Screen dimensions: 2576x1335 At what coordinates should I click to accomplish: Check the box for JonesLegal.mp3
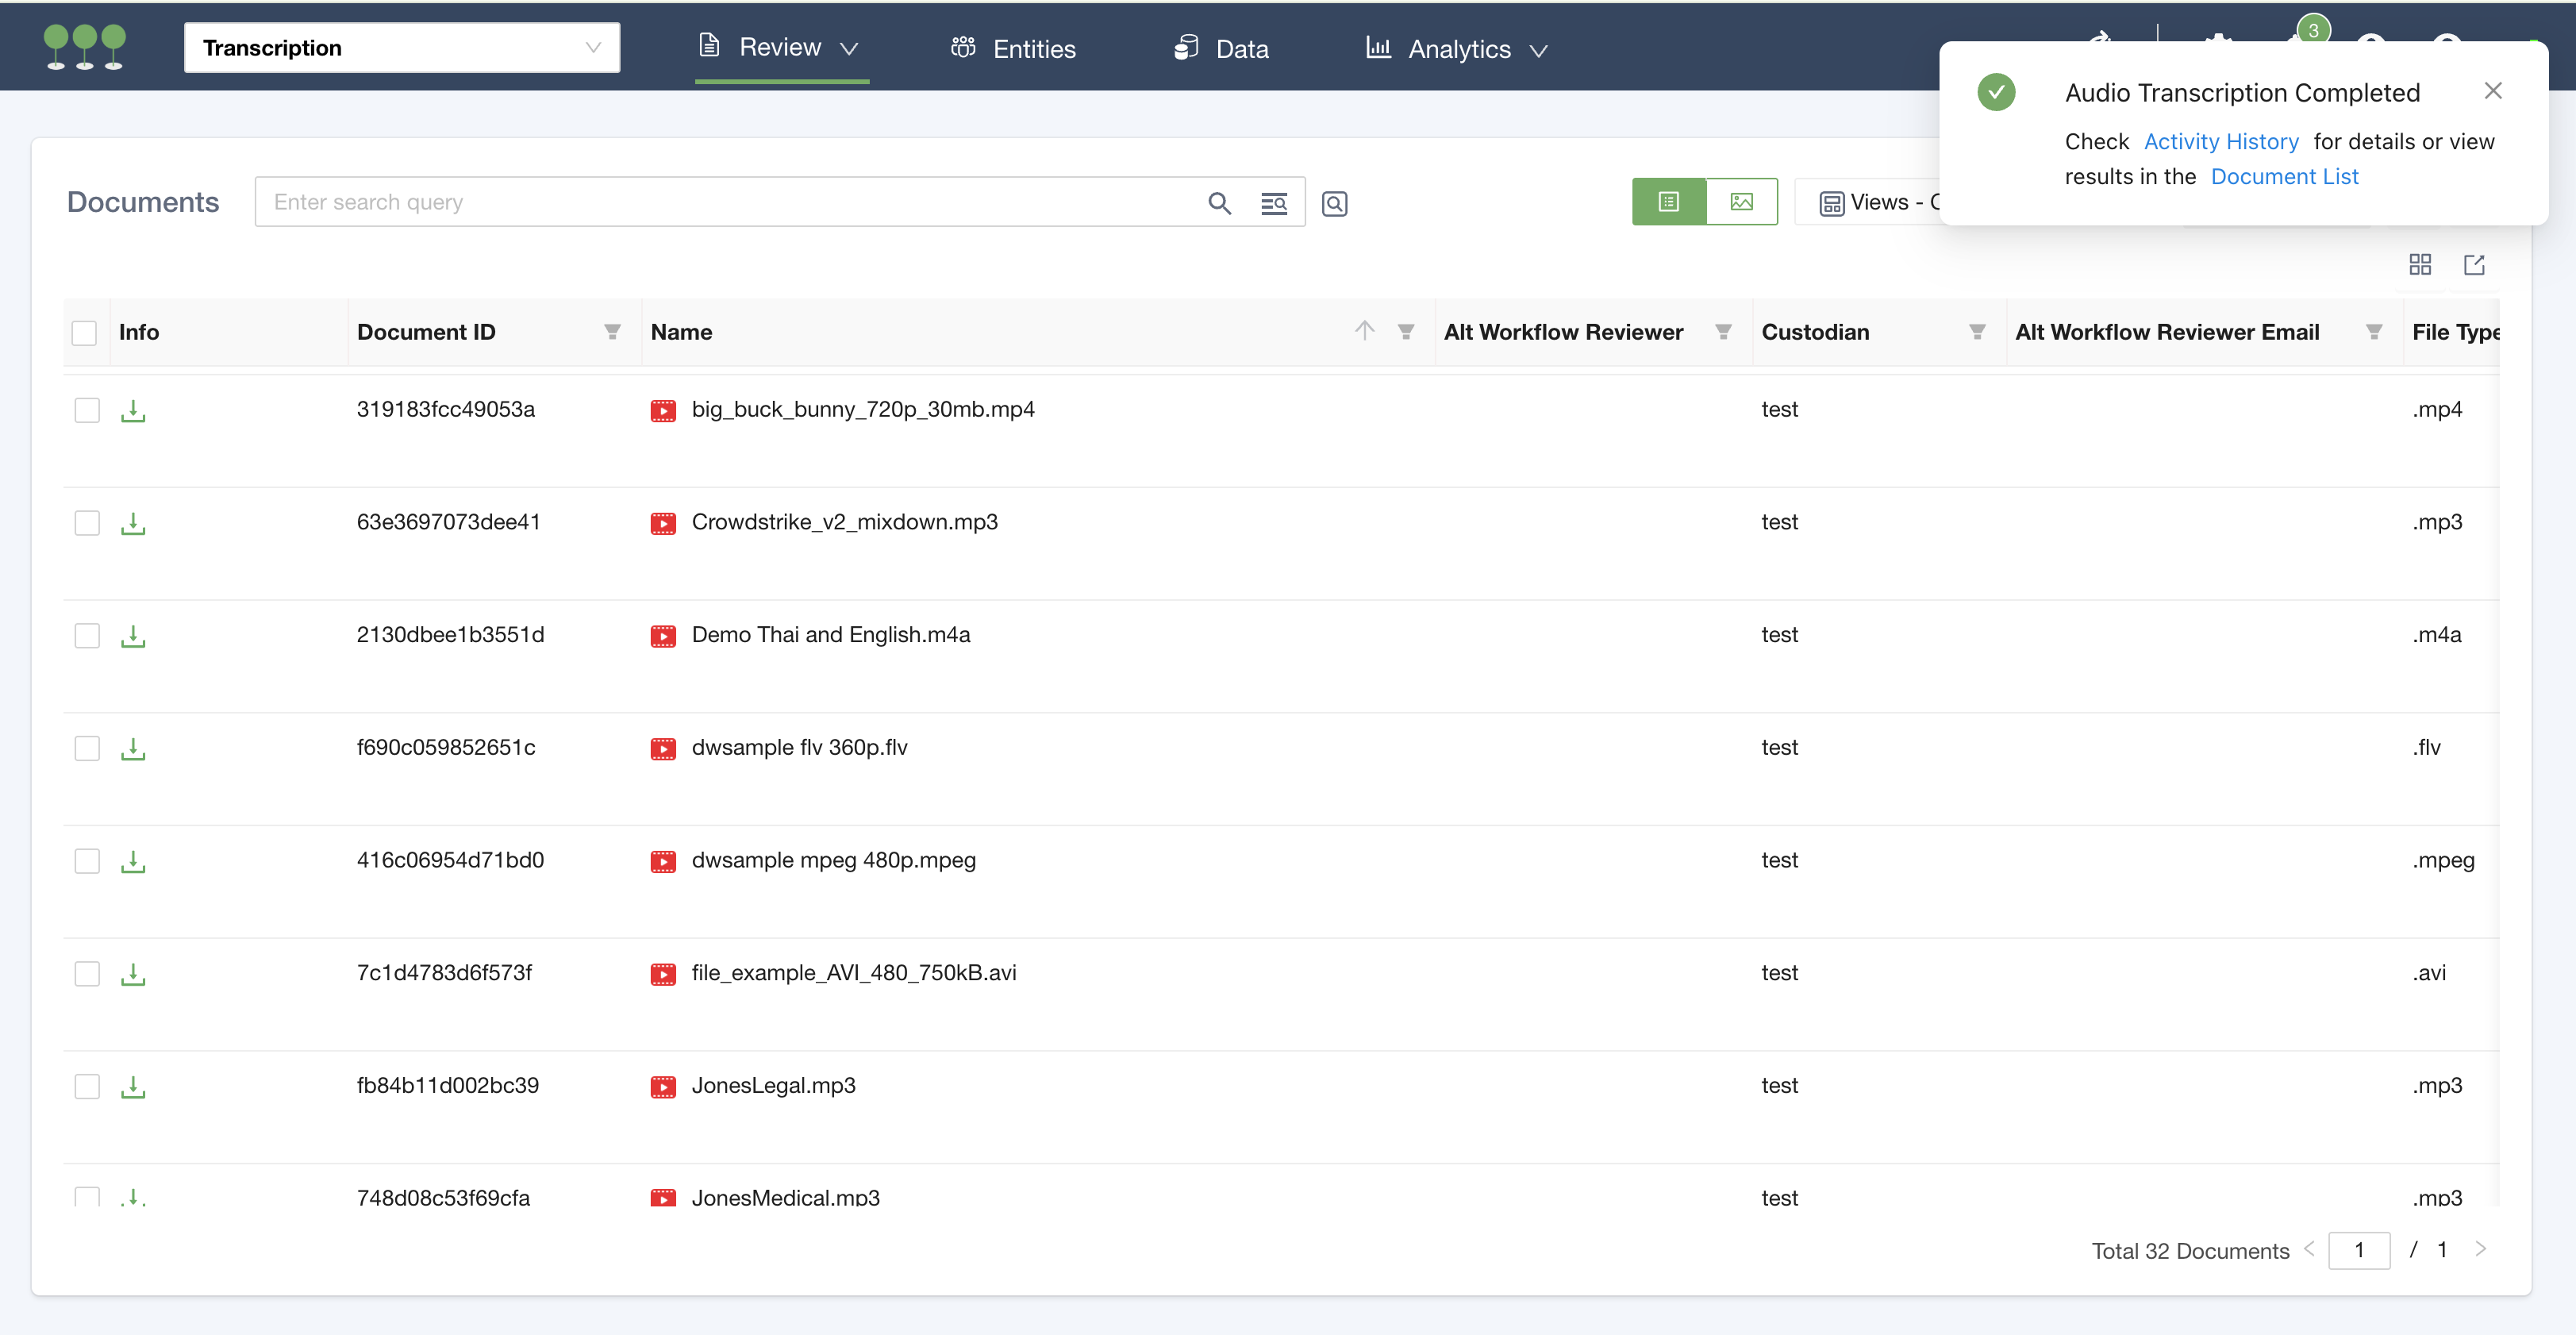coord(87,1086)
